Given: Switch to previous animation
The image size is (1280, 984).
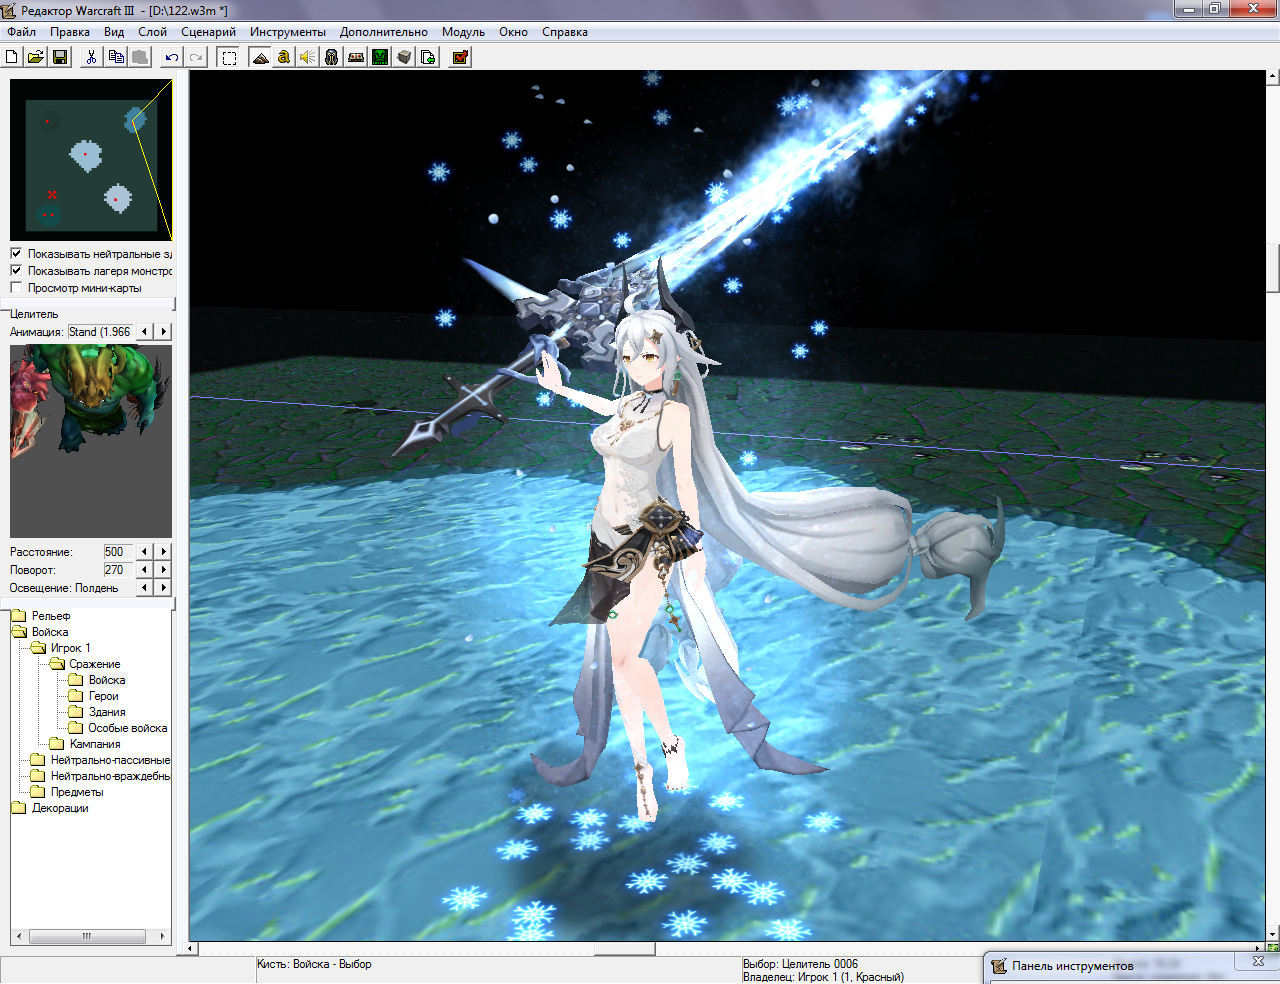Looking at the screenshot, I should click(x=145, y=332).
